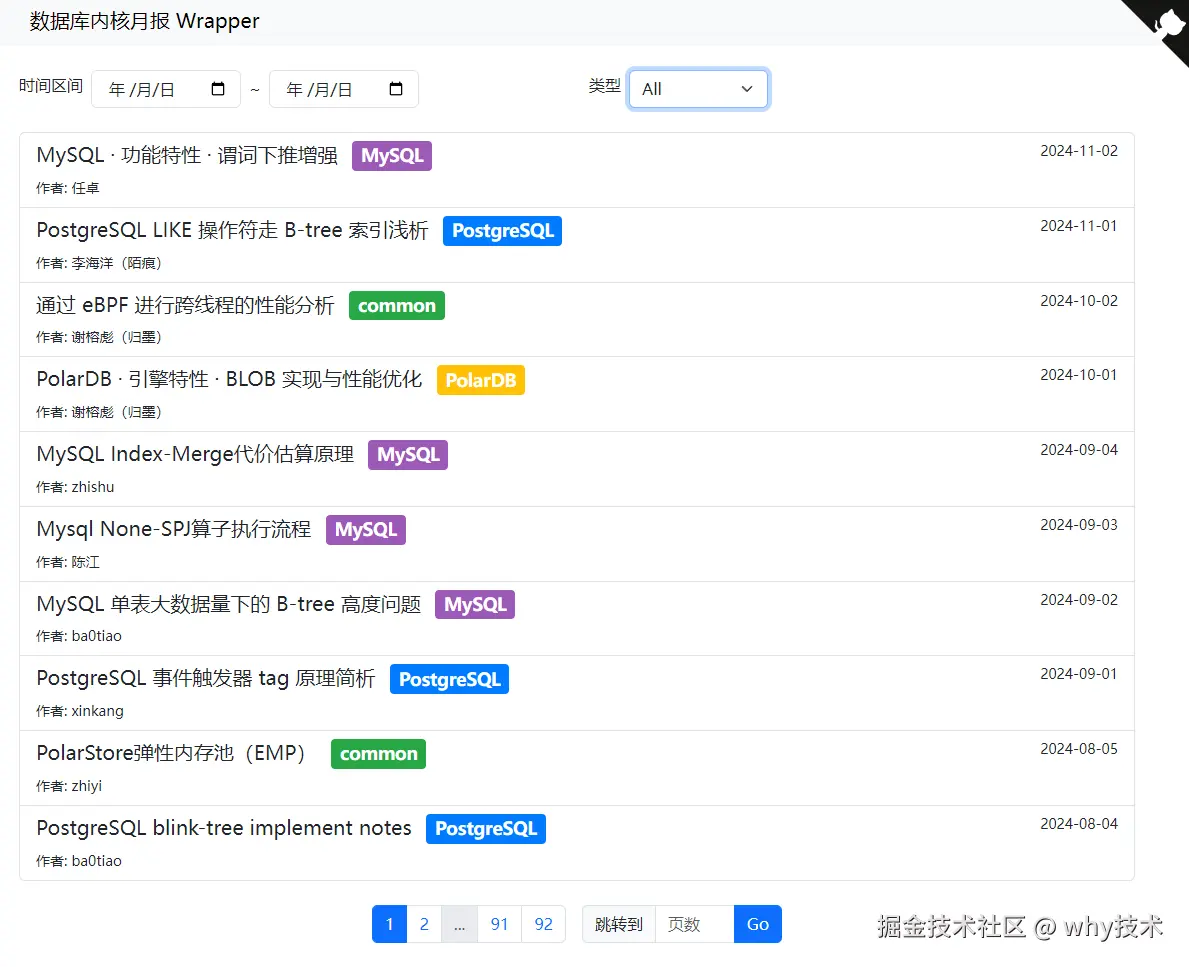Click the date 2024-09-01
1189x967 pixels.
click(1078, 674)
